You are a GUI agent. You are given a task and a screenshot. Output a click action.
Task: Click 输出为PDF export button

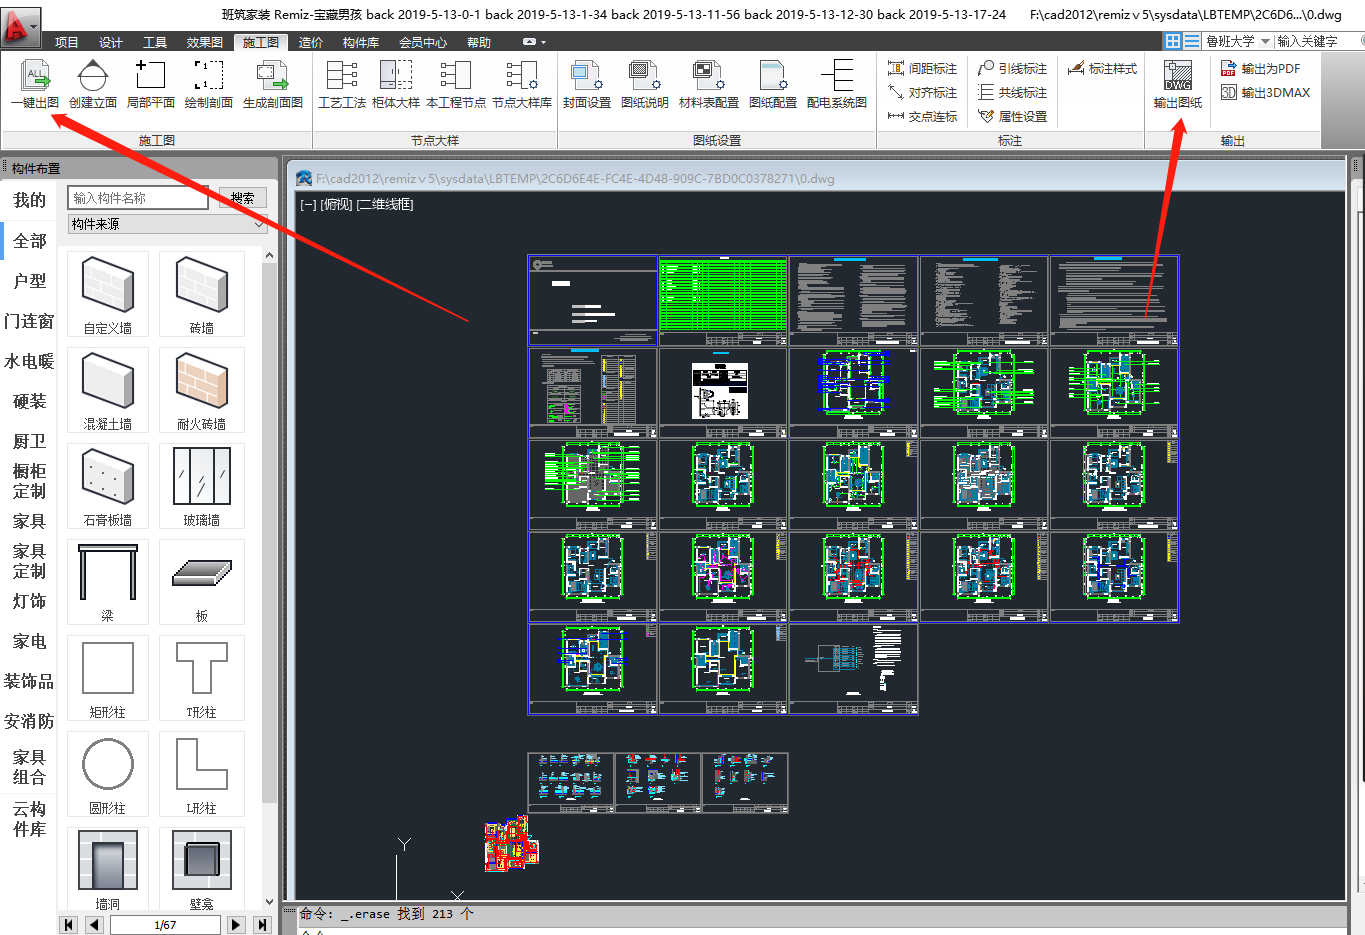(1260, 69)
